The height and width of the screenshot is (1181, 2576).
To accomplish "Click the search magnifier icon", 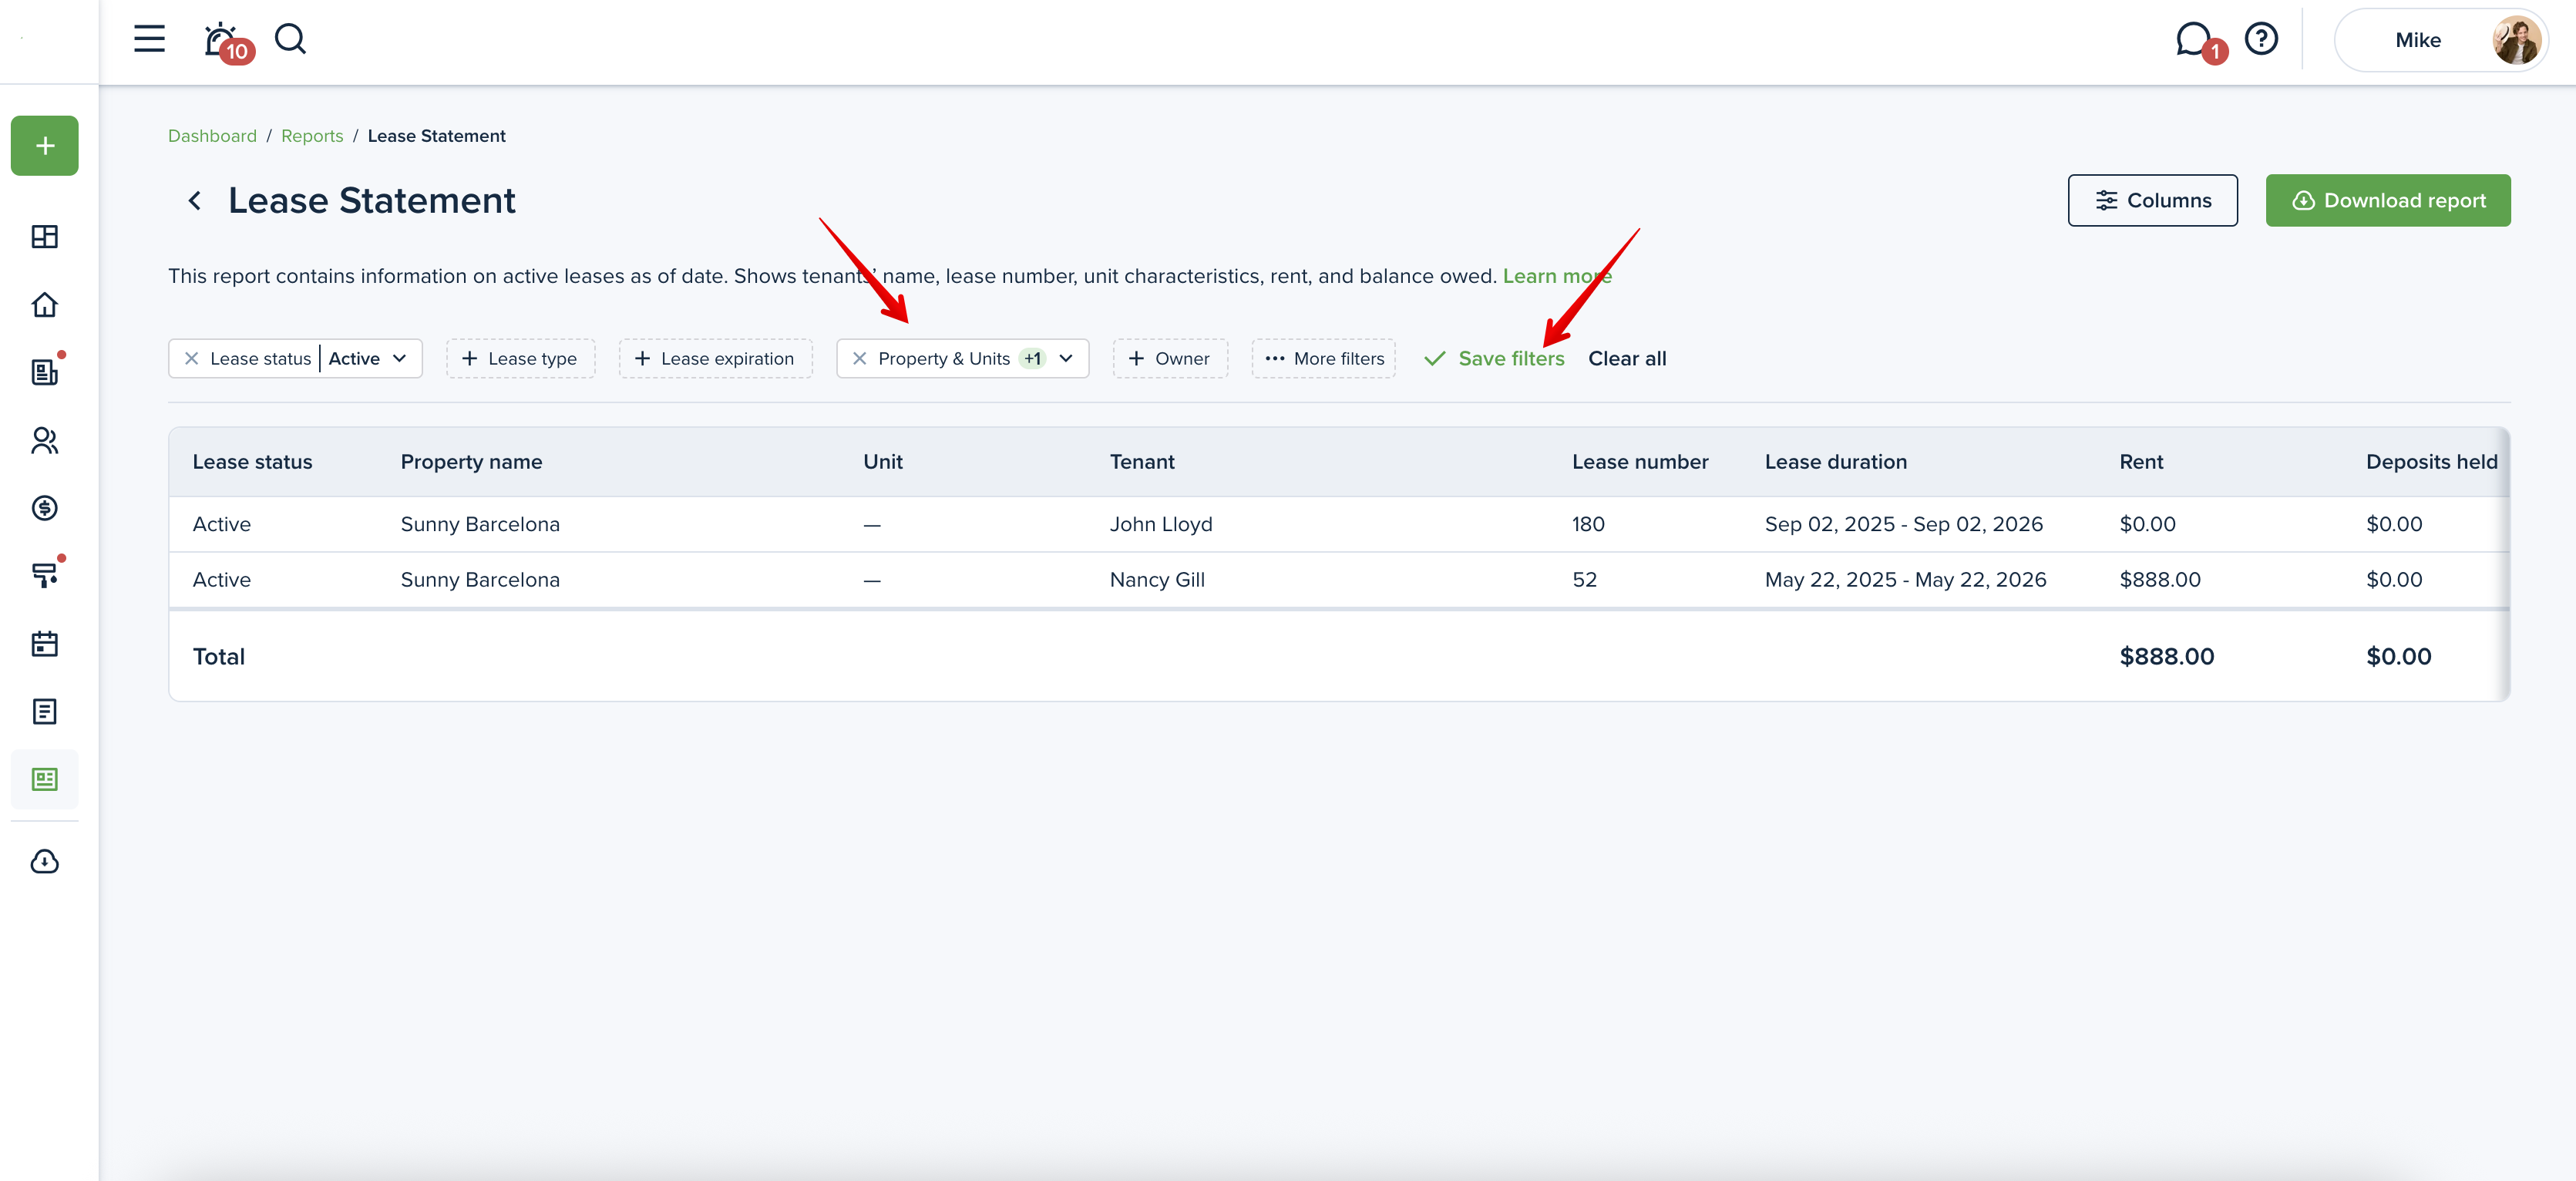I will click(x=290, y=39).
